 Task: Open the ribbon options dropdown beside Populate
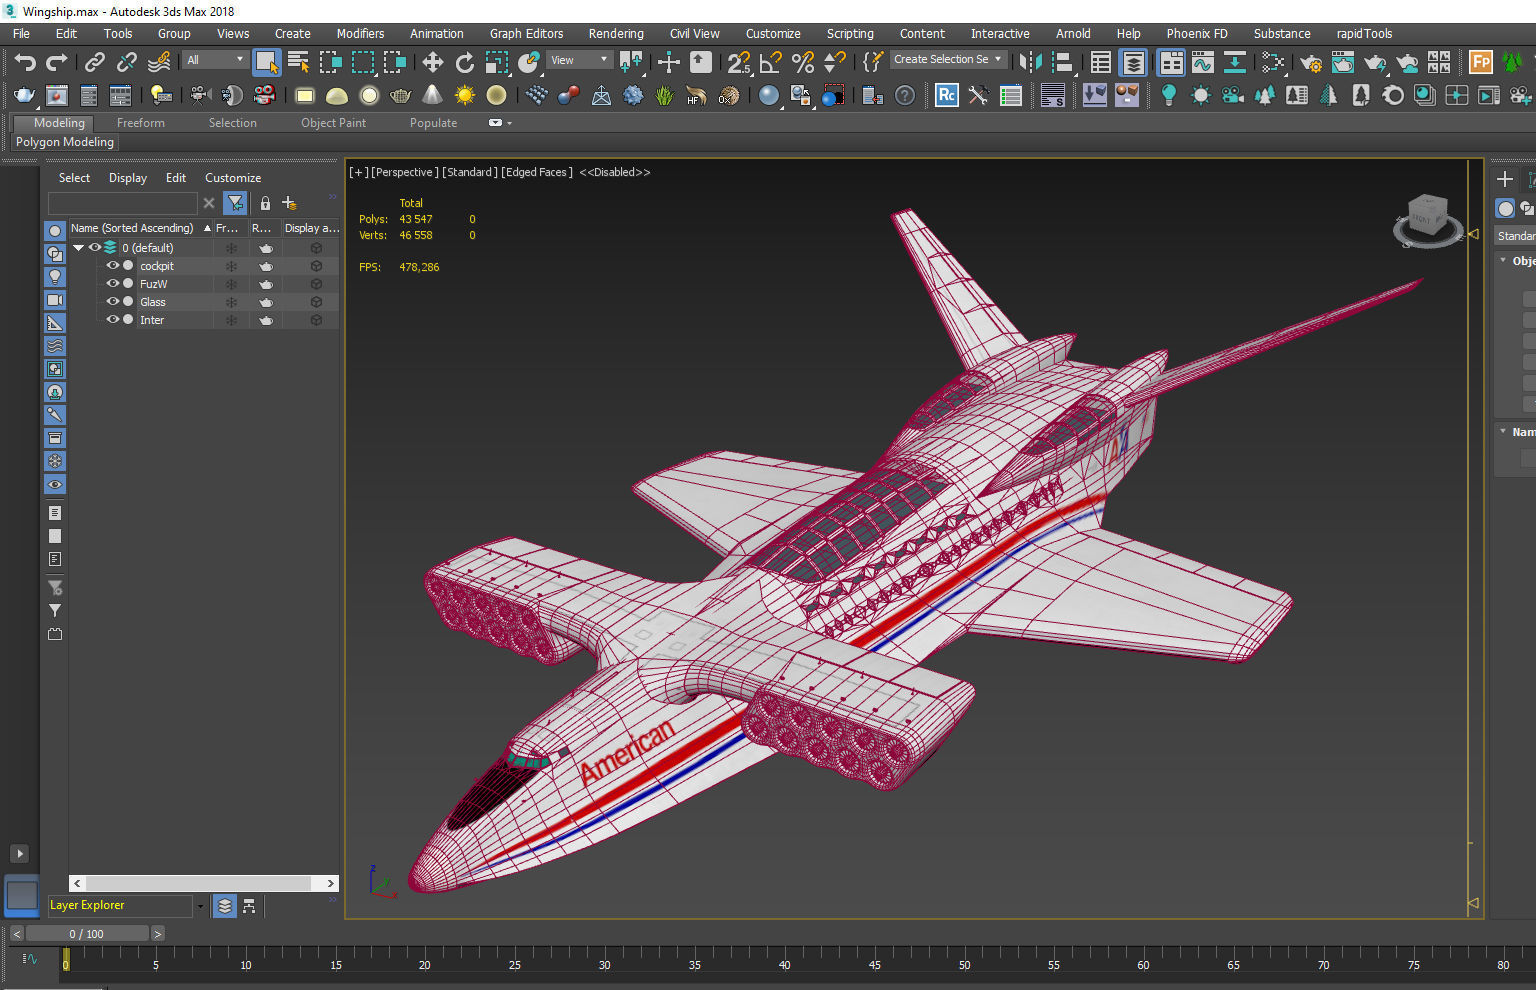[x=499, y=123]
